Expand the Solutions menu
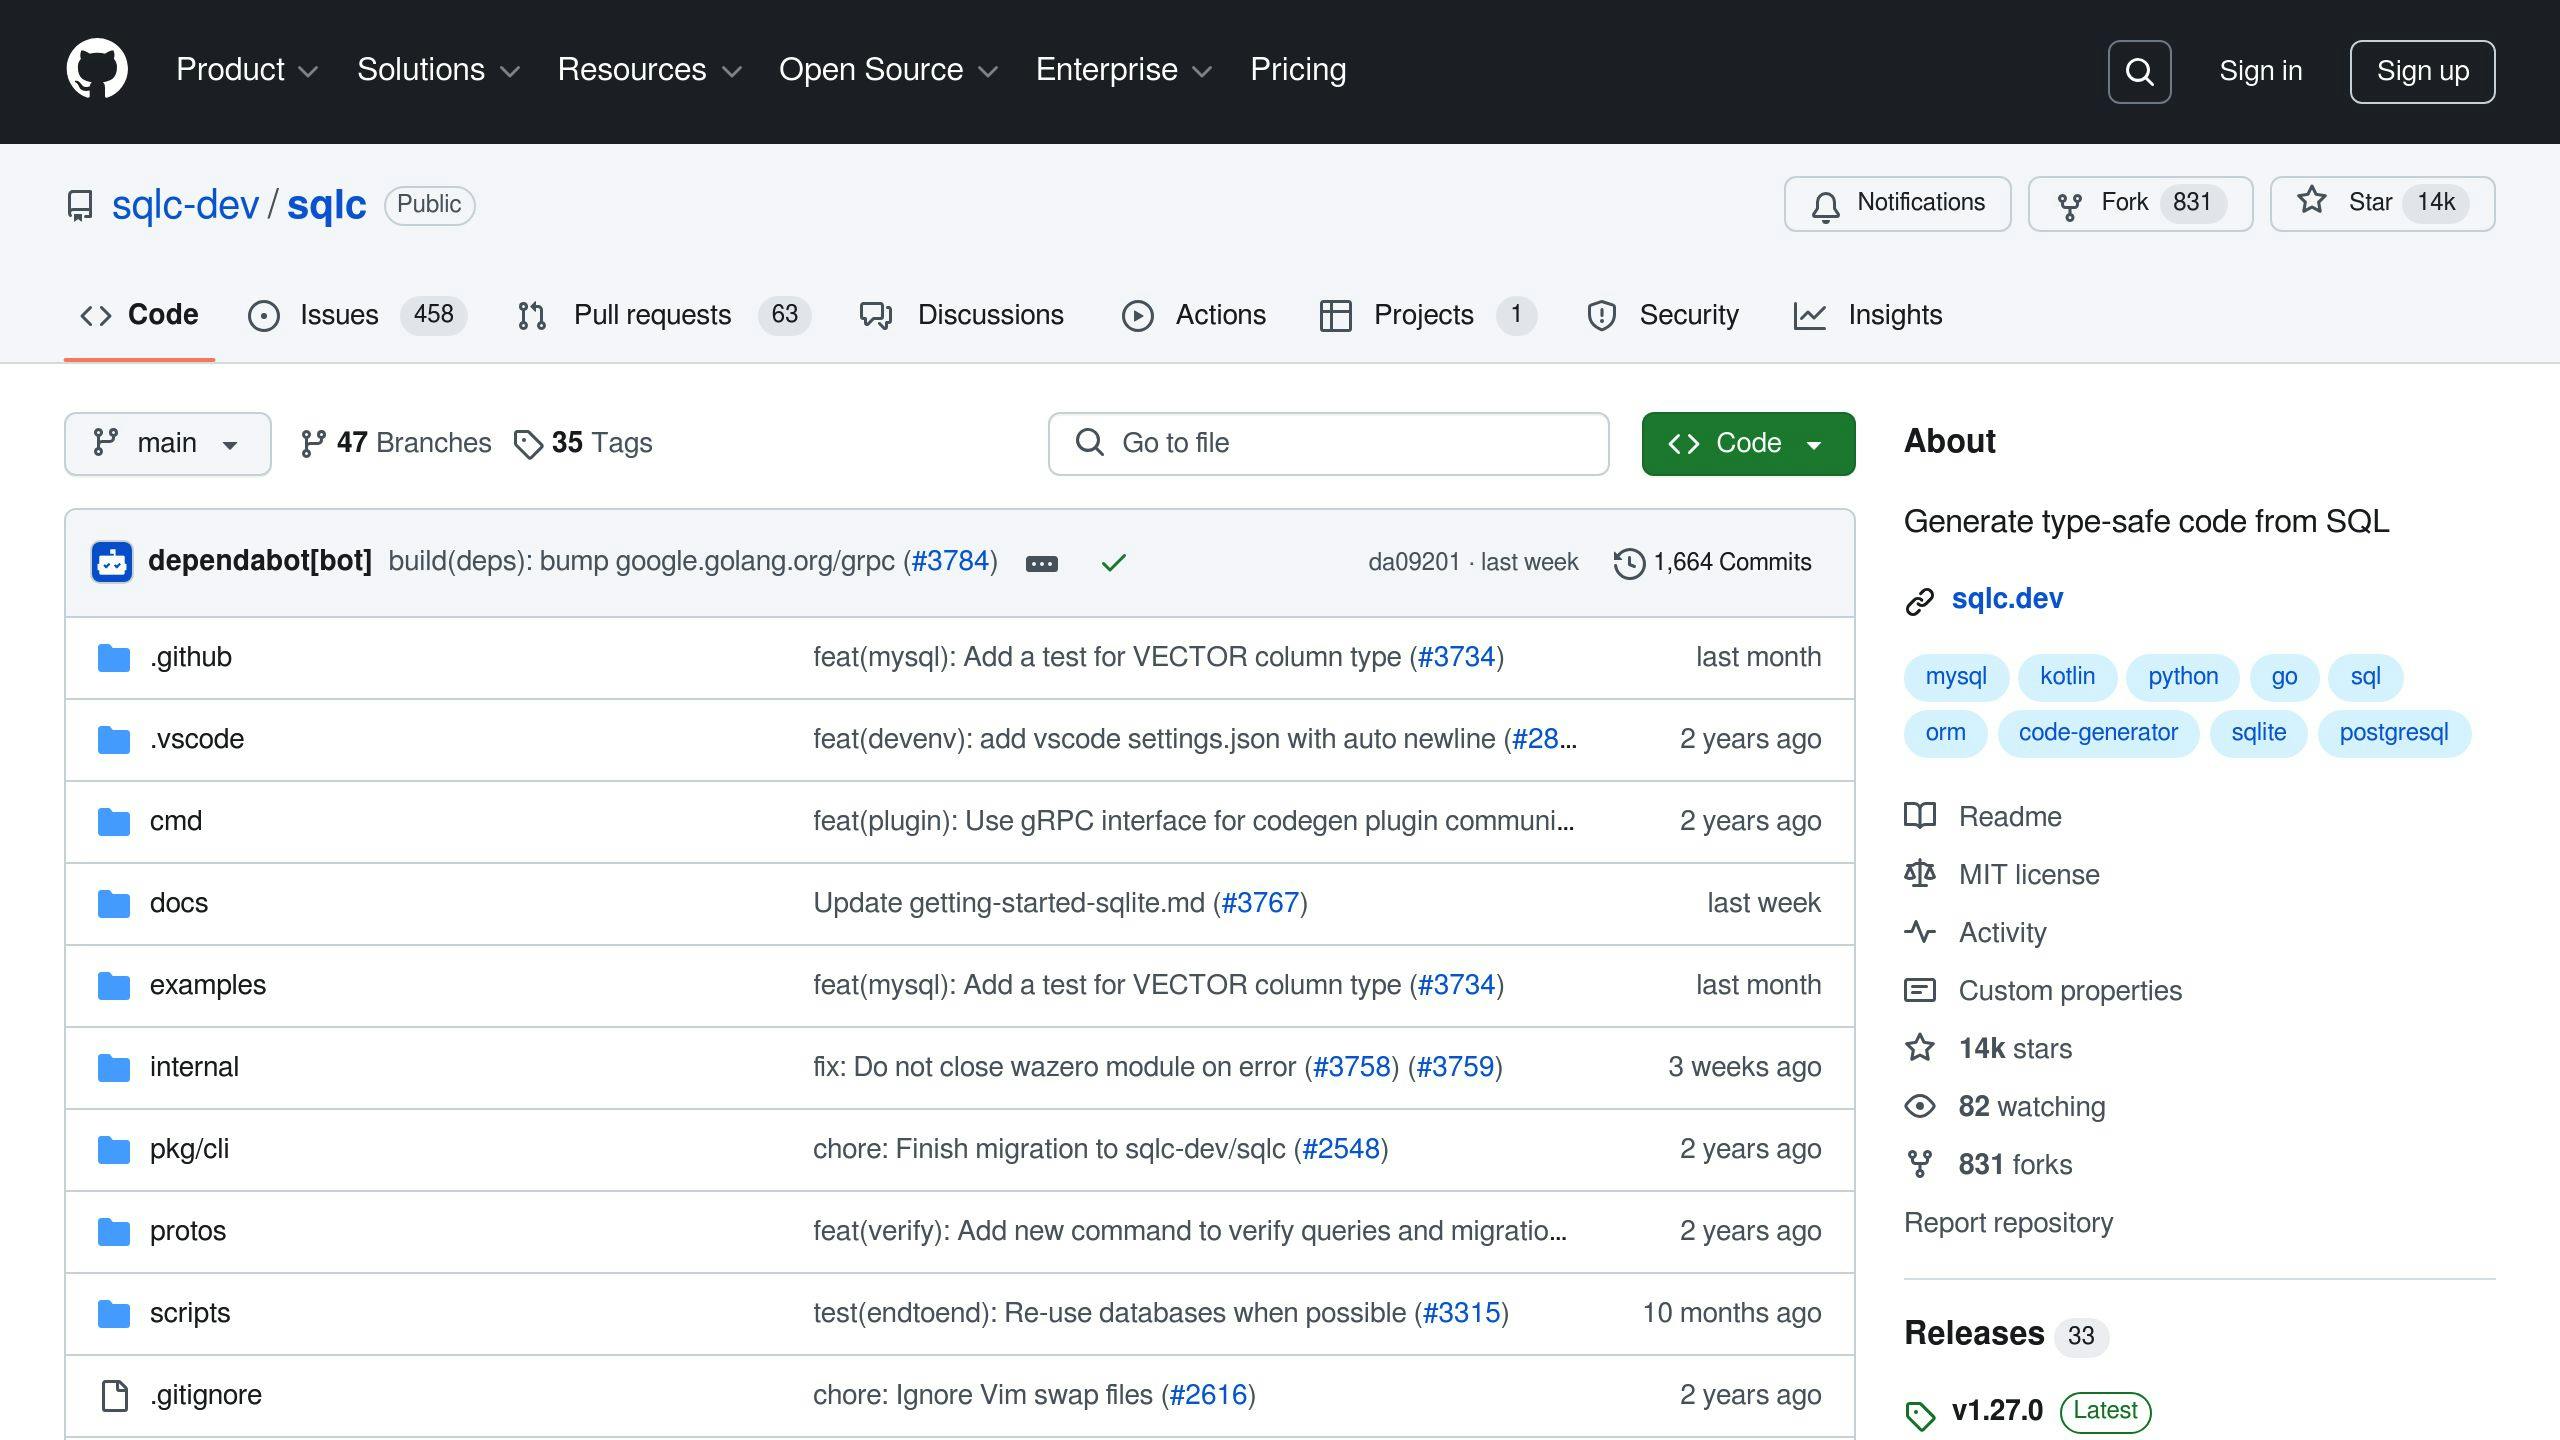Screen dimensions: 2560x1440 pos(438,70)
